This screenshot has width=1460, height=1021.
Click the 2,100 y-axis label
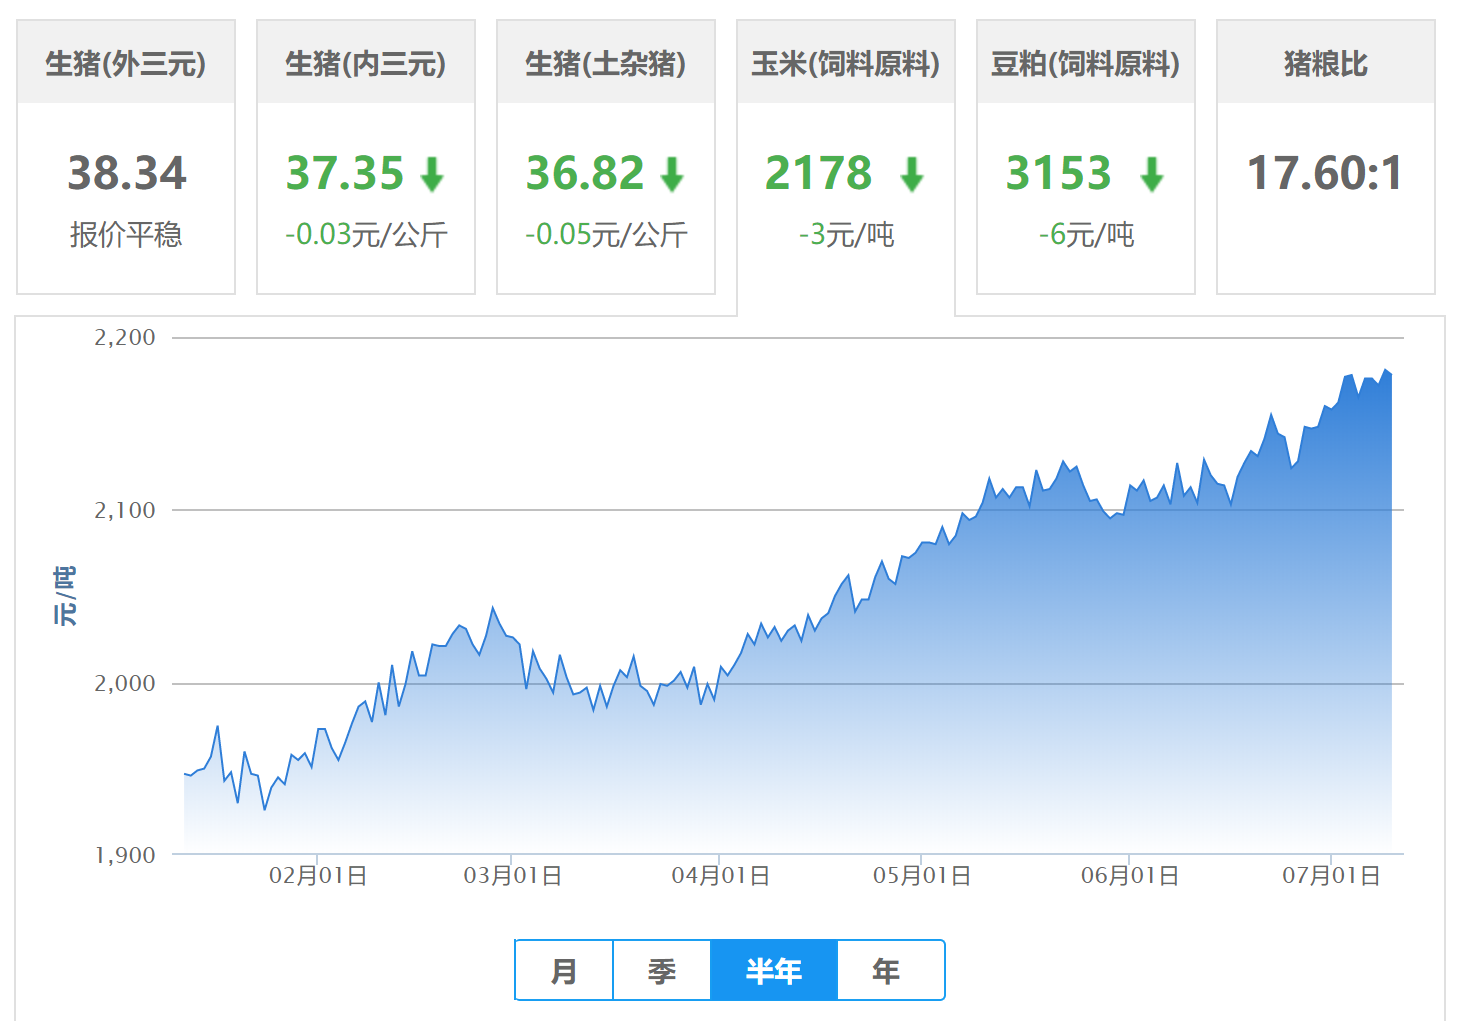[x=125, y=510]
